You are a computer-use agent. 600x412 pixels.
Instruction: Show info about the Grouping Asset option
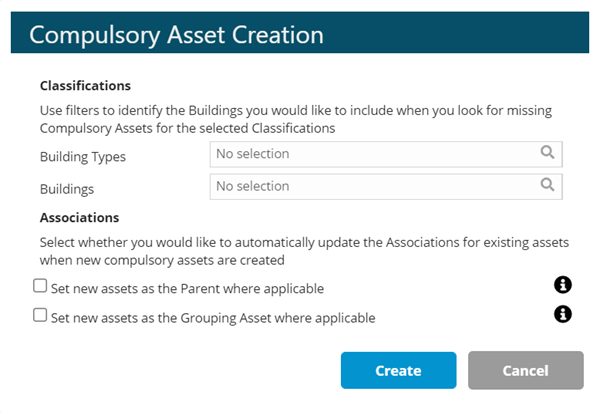563,314
